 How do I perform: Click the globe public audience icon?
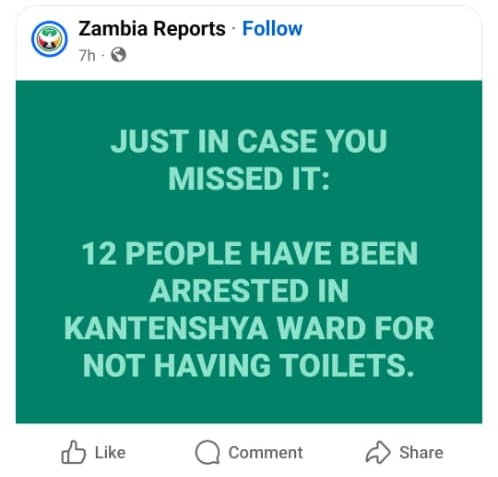tap(118, 55)
